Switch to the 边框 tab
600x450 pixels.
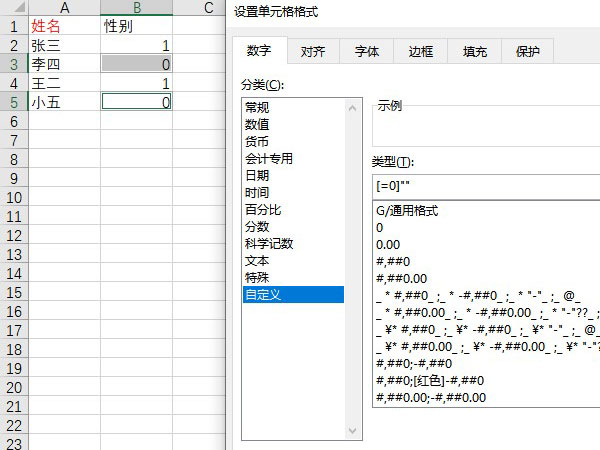(x=421, y=51)
